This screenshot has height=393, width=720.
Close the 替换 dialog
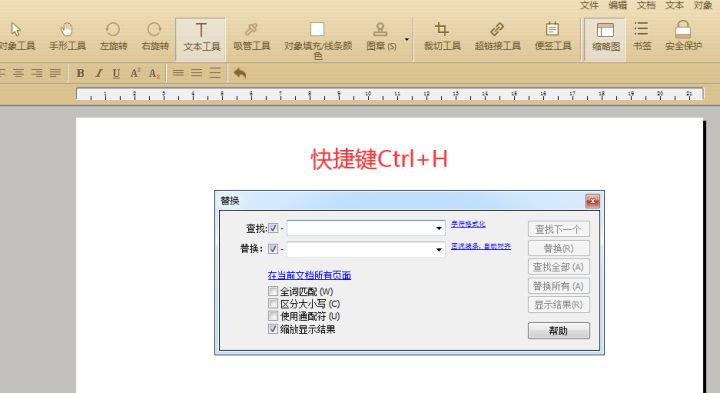pos(592,201)
